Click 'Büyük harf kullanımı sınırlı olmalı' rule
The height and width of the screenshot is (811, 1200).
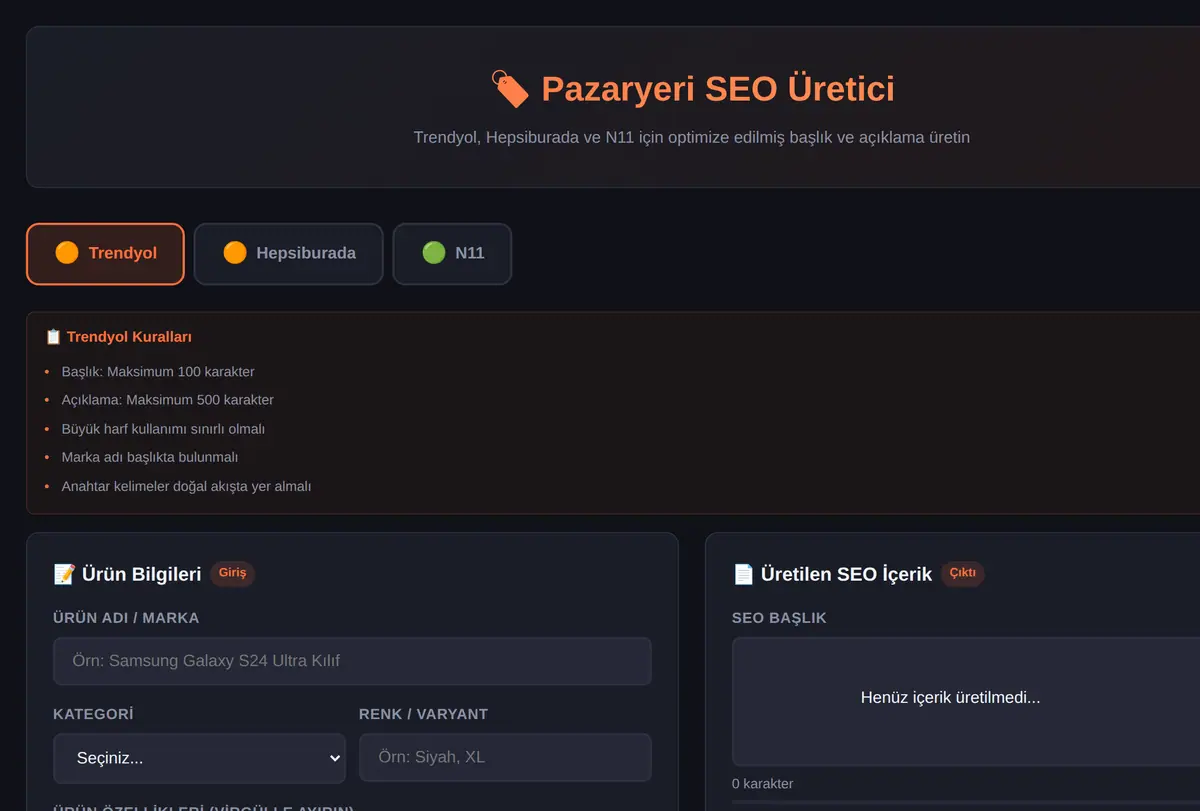click(163, 429)
